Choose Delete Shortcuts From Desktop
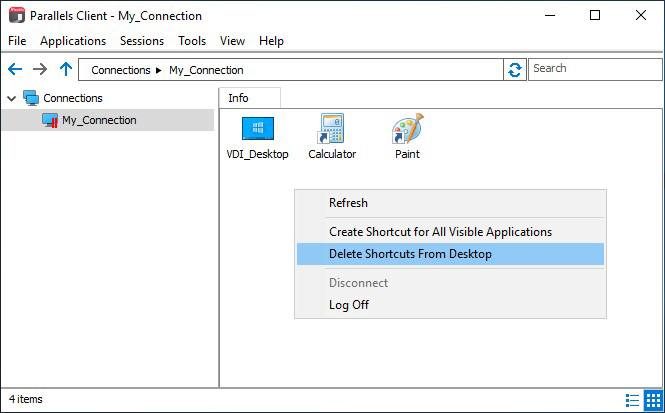Viewport: 665px width, 413px height. tap(450, 254)
